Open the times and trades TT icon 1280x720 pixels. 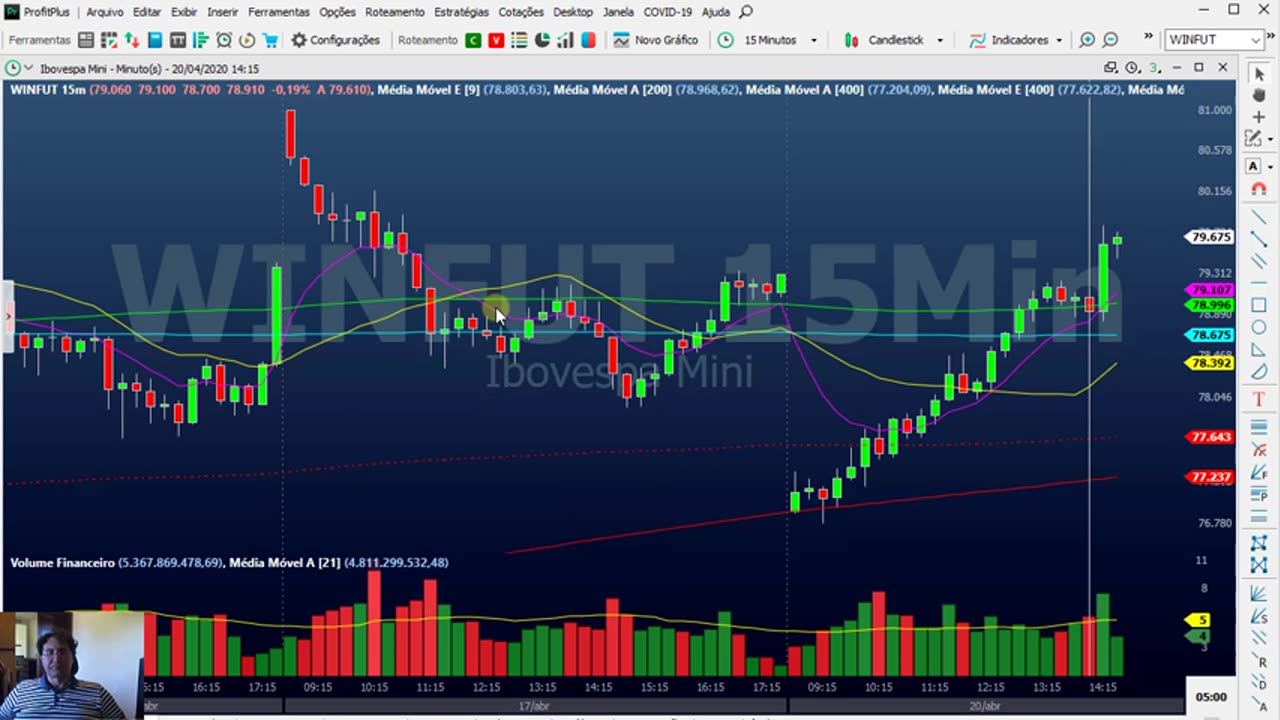[x=178, y=40]
